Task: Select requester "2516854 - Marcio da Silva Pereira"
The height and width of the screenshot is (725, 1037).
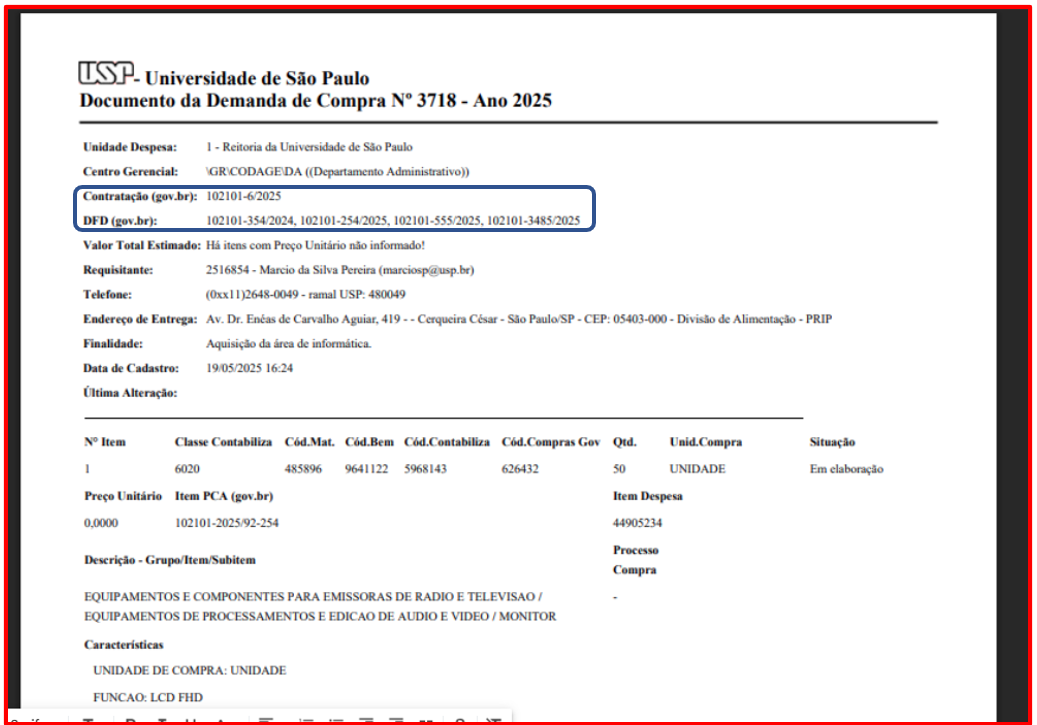Action: tap(290, 270)
